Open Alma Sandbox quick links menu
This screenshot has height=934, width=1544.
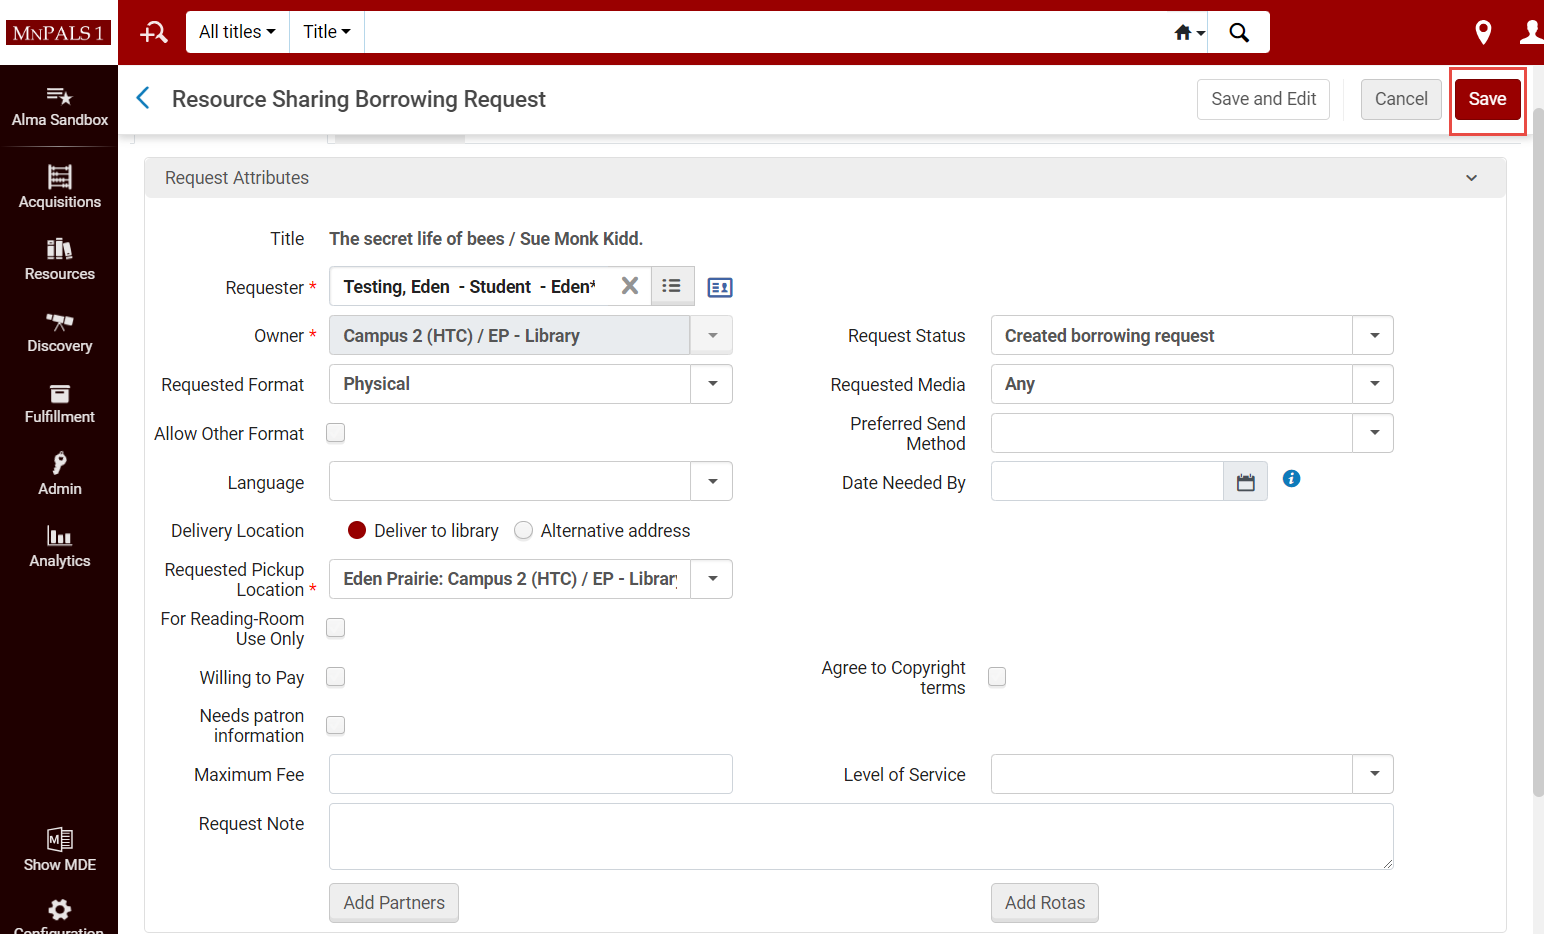tap(60, 106)
